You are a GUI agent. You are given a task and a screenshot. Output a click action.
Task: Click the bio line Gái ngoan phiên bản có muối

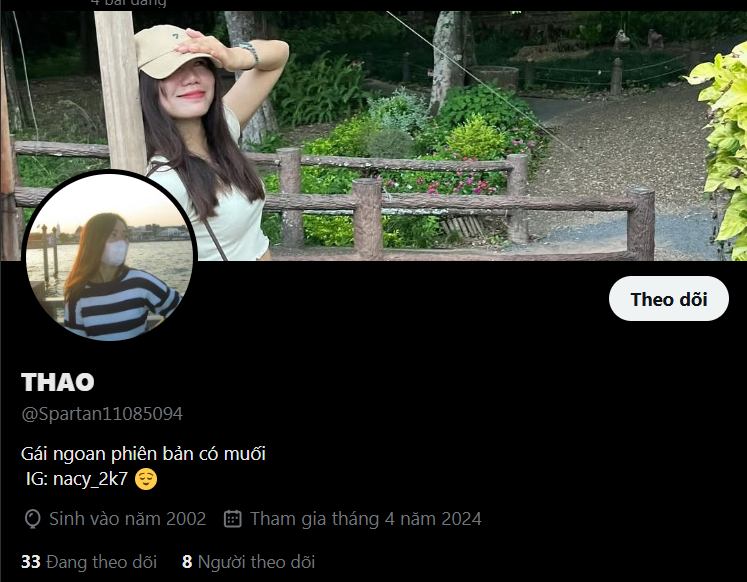pyautogui.click(x=143, y=454)
